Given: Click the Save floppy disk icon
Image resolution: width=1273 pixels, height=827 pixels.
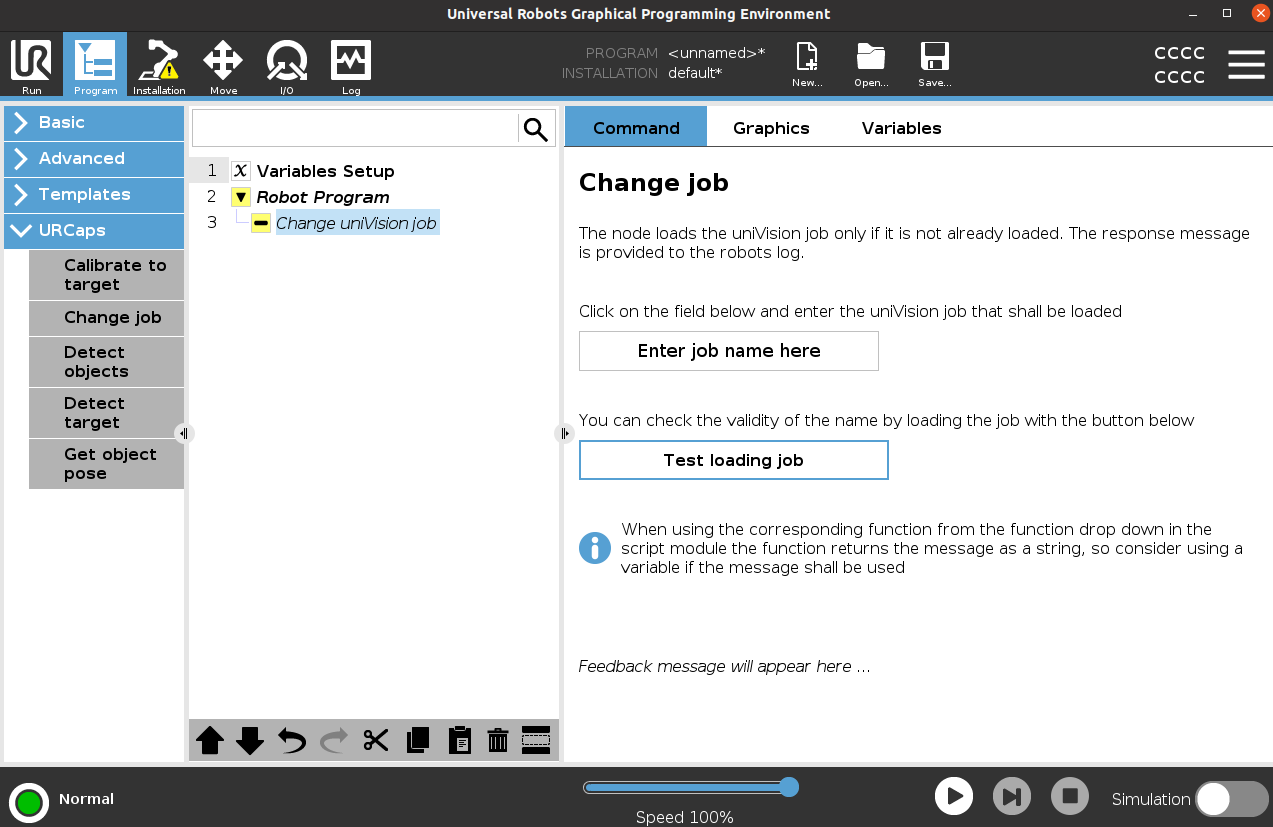Looking at the screenshot, I should (935, 66).
